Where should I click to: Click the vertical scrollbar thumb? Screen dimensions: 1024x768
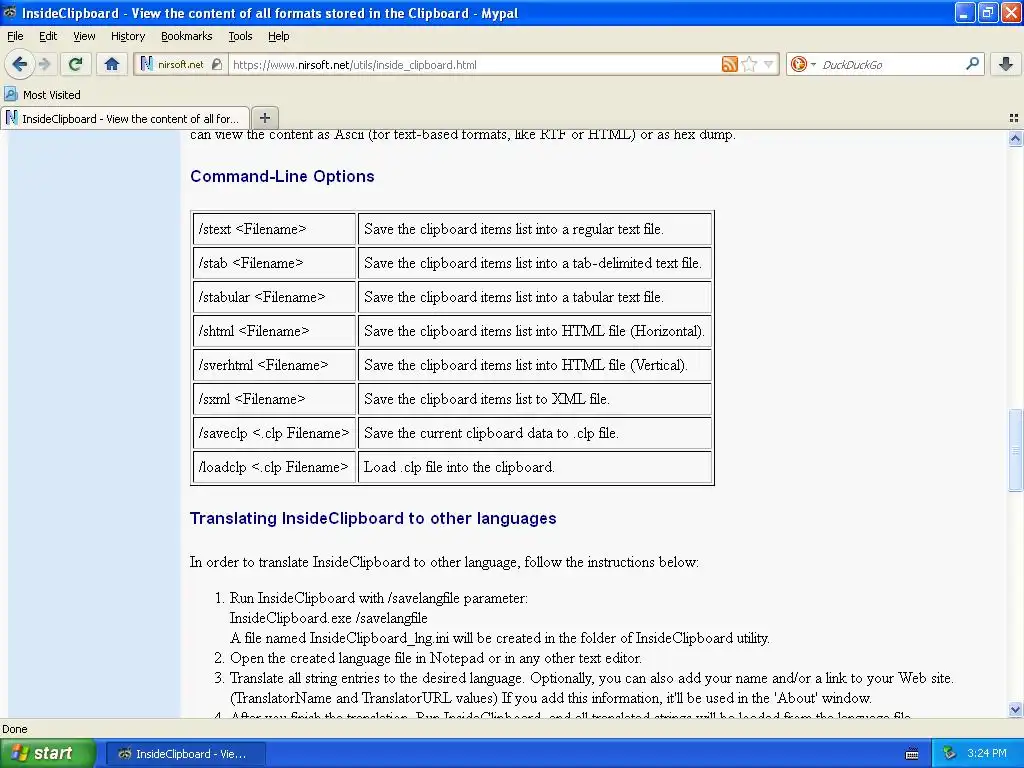[1015, 450]
